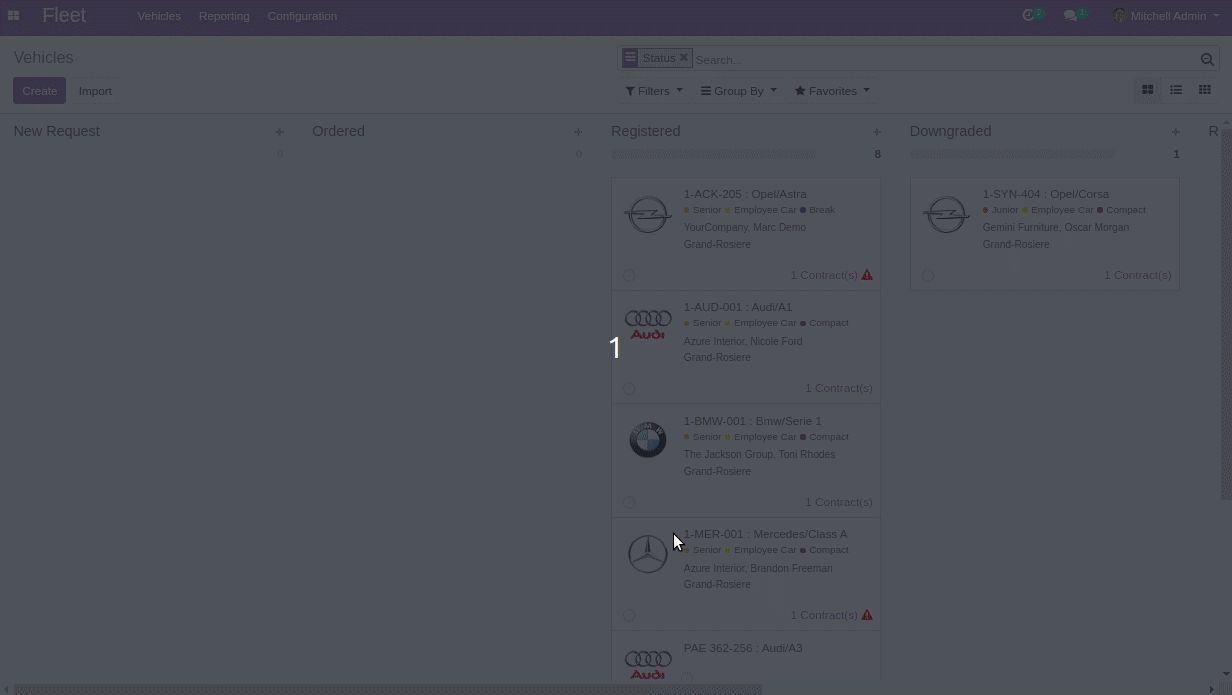Click the Downgraded column progress bar
Screen dimensions: 1232x695
(1012, 154)
